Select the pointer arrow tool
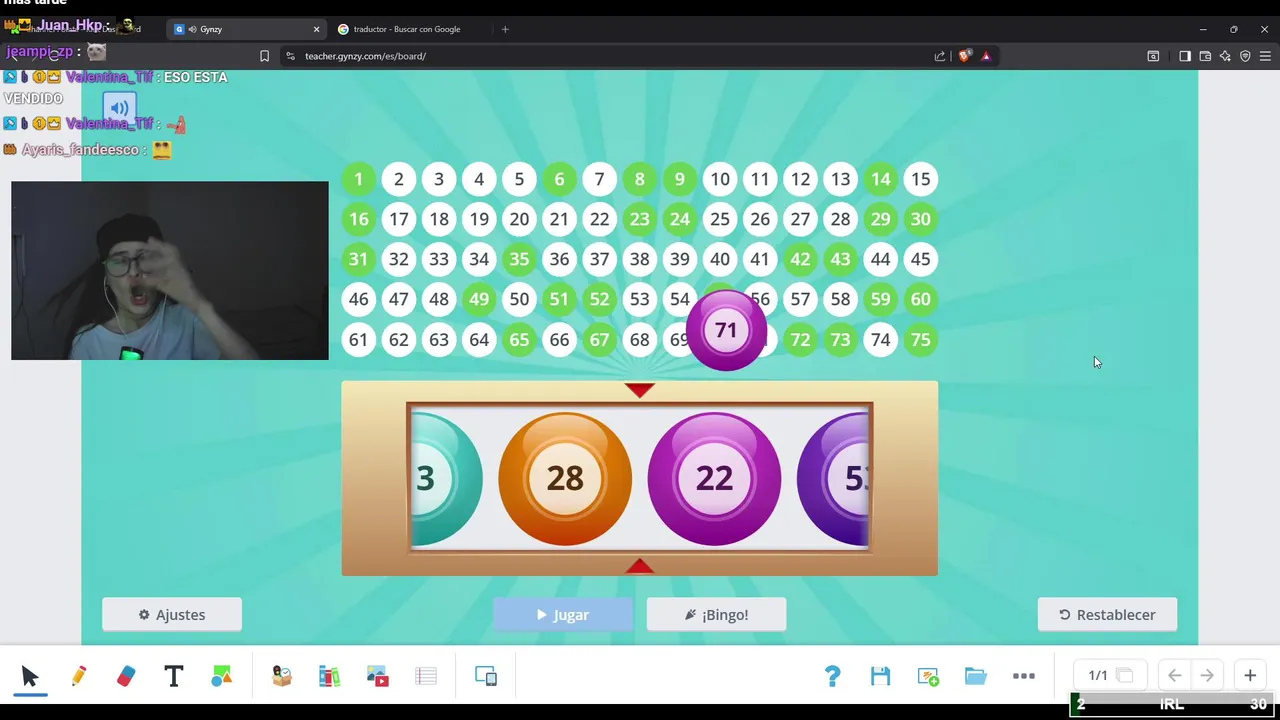The width and height of the screenshot is (1280, 720). click(29, 677)
